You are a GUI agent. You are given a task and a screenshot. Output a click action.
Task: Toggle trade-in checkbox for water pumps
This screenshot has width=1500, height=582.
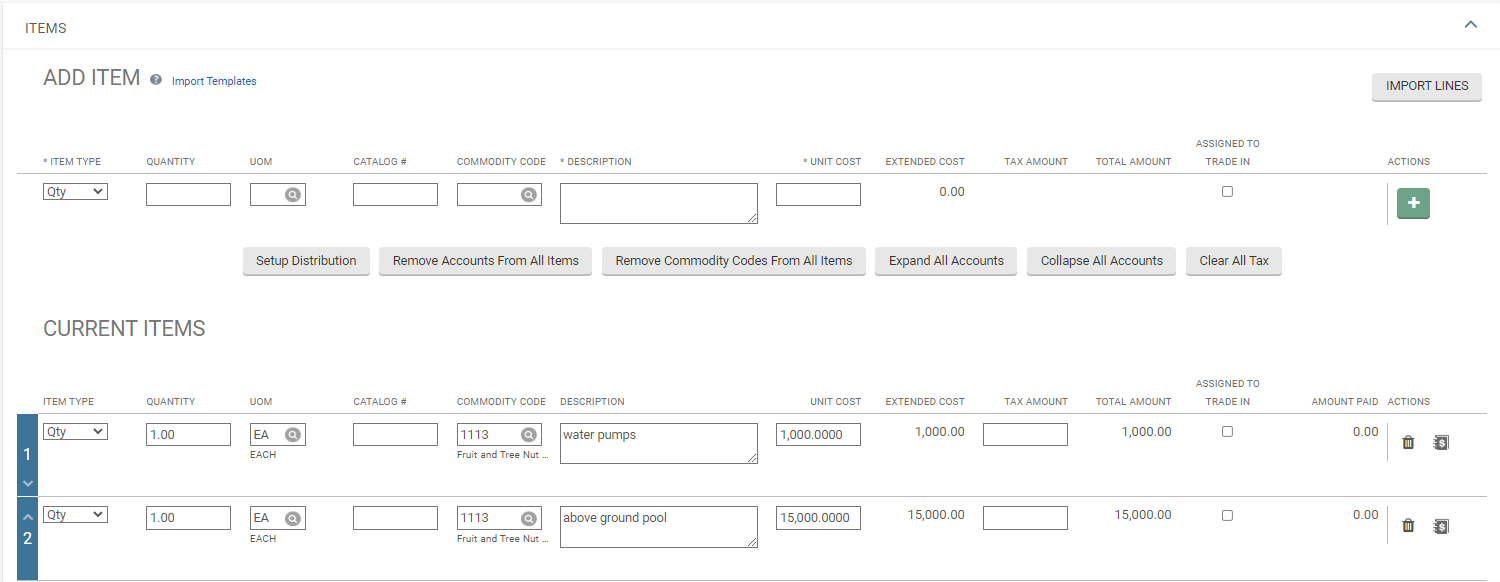click(x=1227, y=432)
